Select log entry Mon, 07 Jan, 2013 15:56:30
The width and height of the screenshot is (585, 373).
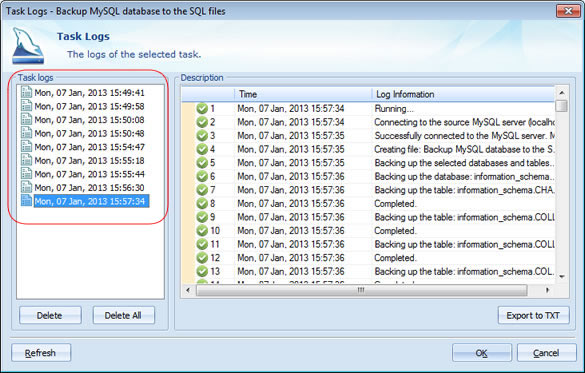coord(89,188)
